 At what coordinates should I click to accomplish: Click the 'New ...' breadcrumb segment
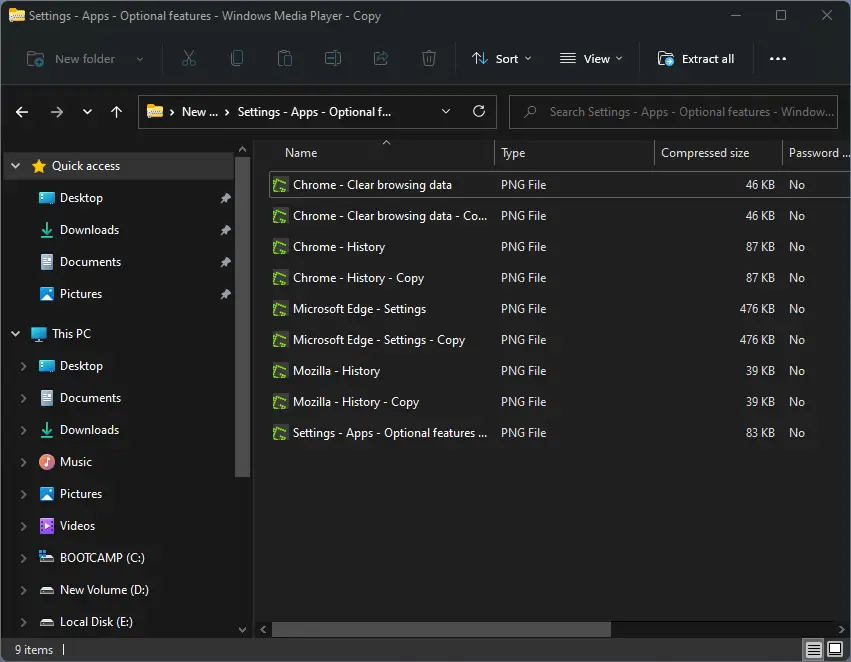click(x=200, y=112)
